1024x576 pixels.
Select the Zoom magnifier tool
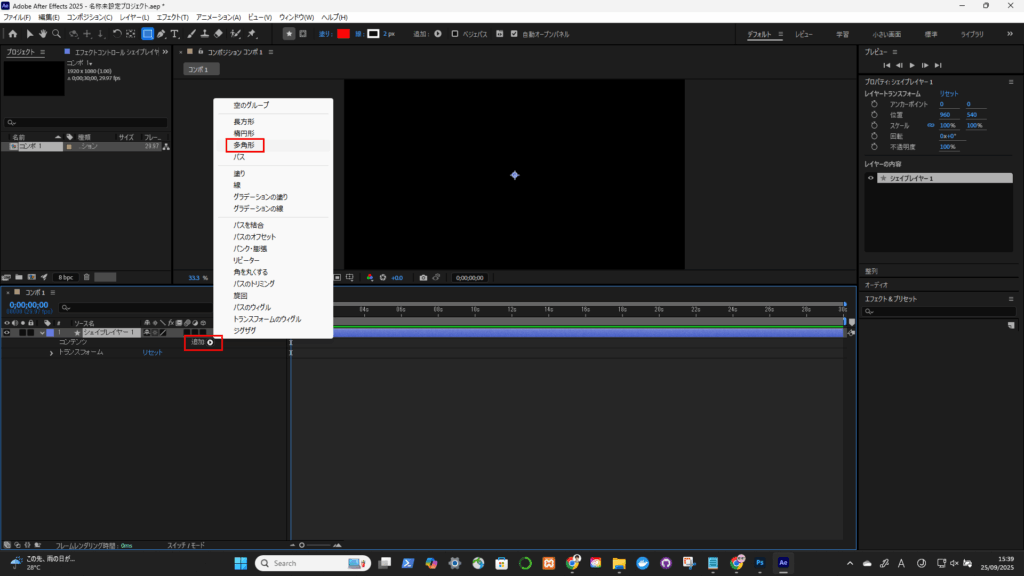[x=57, y=33]
